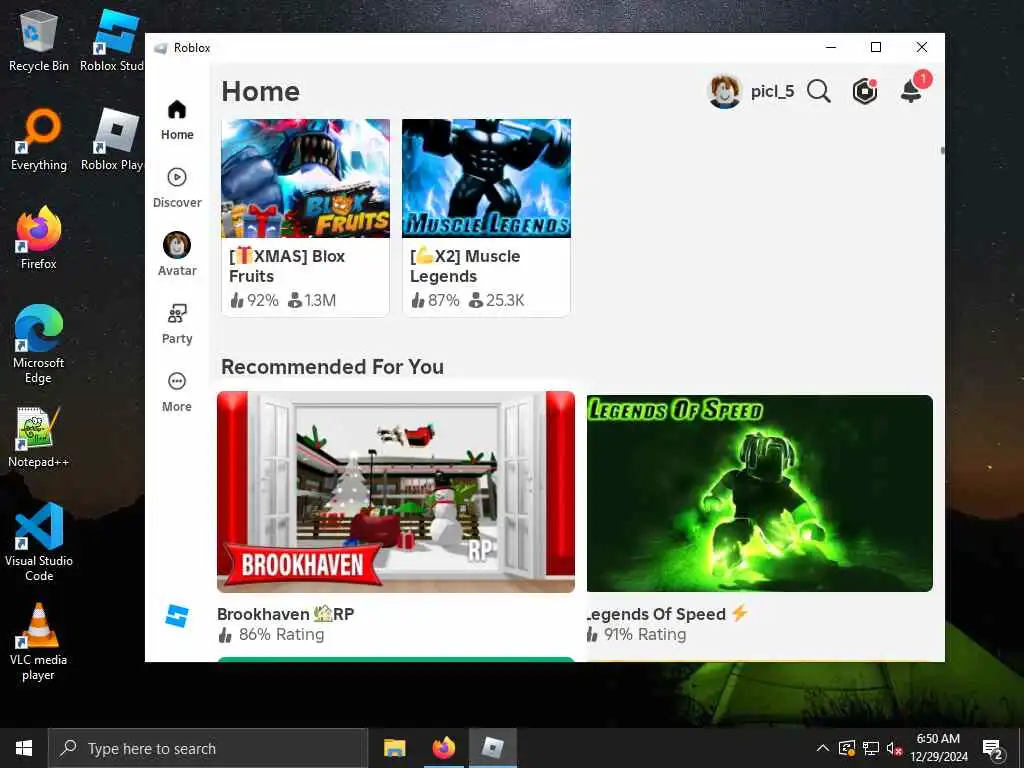The width and height of the screenshot is (1024, 768).
Task: Select Everything desktop shortcut
Action: 39,140
